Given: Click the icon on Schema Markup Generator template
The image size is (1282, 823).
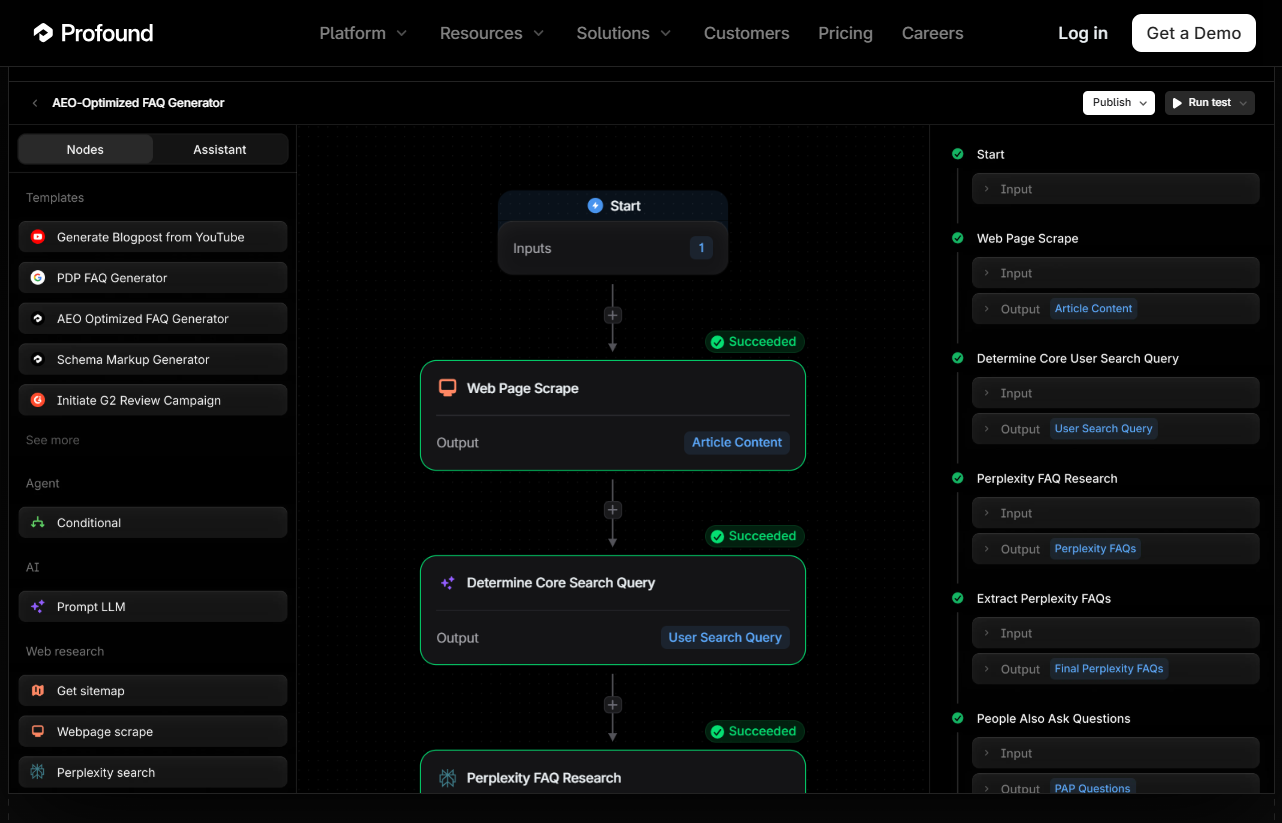Looking at the screenshot, I should pyautogui.click(x=38, y=360).
